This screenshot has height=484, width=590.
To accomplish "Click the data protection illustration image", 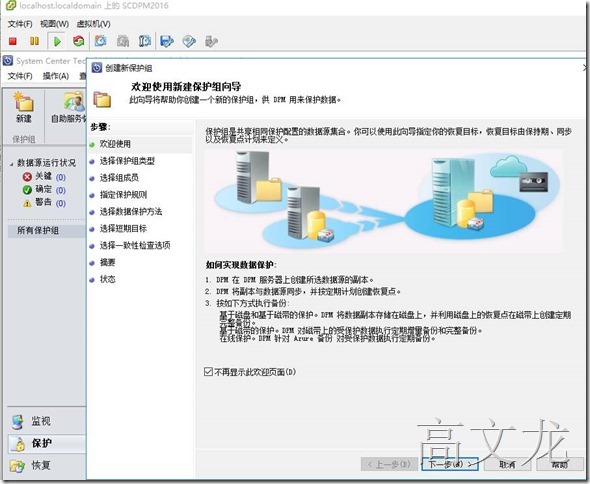I will [384, 200].
